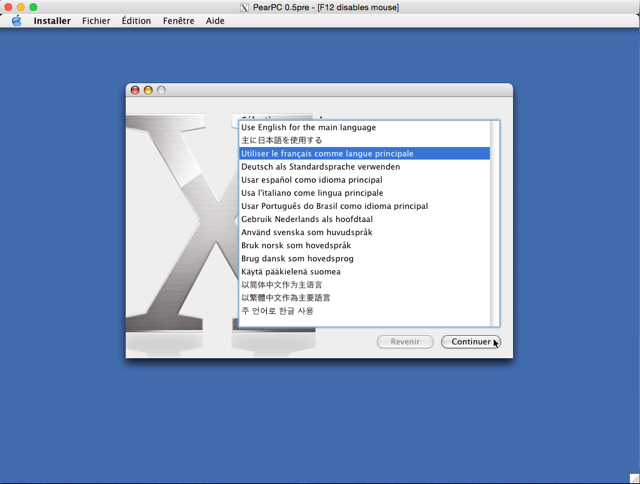Open the Fichier menu

click(x=96, y=21)
